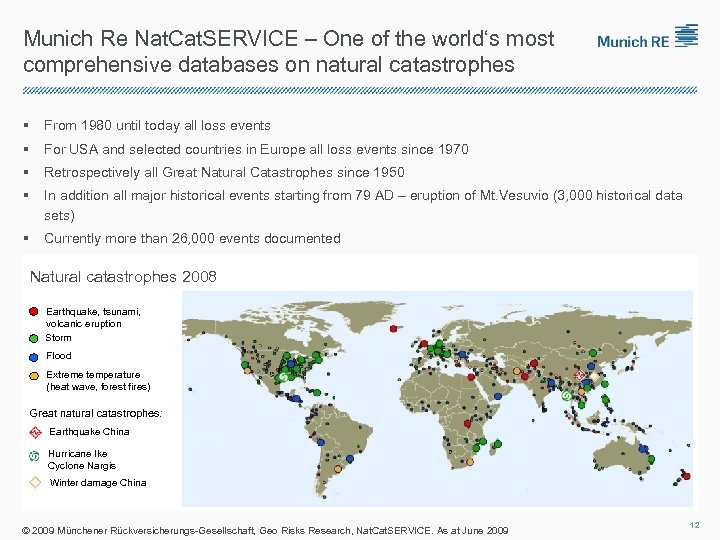Click the blue marker in Central America
The image size is (720, 540).
tap(296, 399)
